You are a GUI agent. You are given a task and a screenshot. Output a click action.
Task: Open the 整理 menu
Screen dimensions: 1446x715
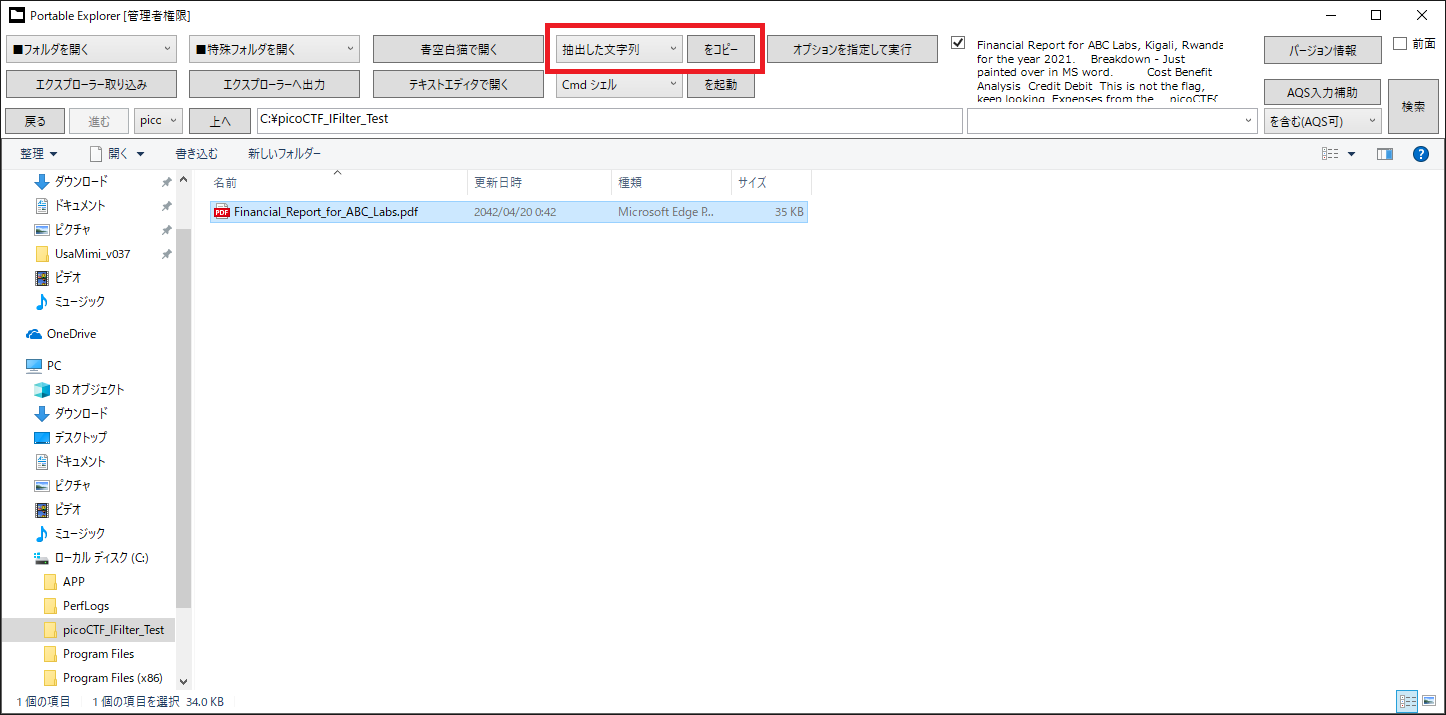pyautogui.click(x=39, y=153)
